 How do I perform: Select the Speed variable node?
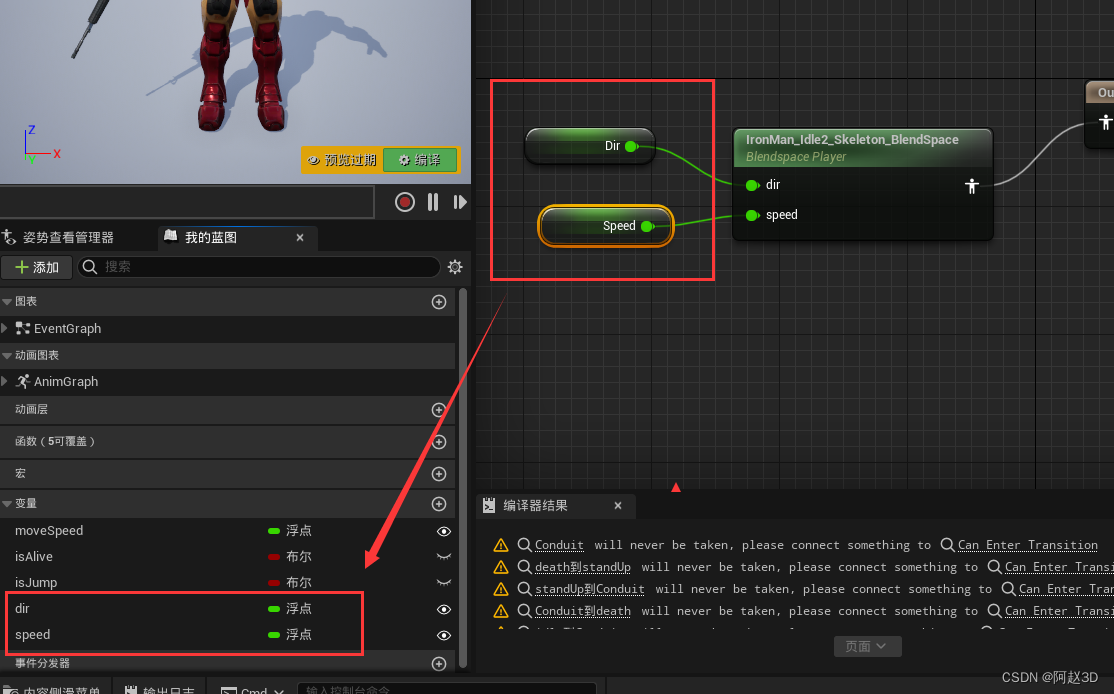pyautogui.click(x=605, y=227)
